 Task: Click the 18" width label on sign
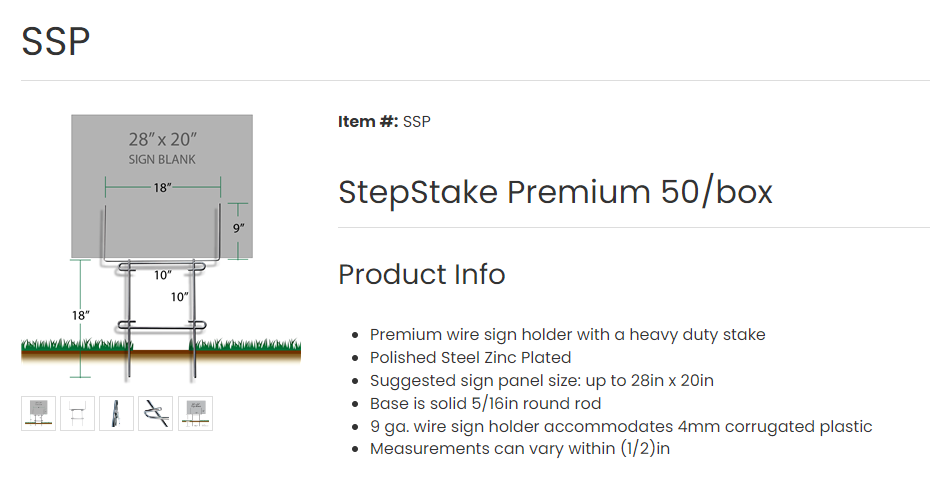coord(162,187)
